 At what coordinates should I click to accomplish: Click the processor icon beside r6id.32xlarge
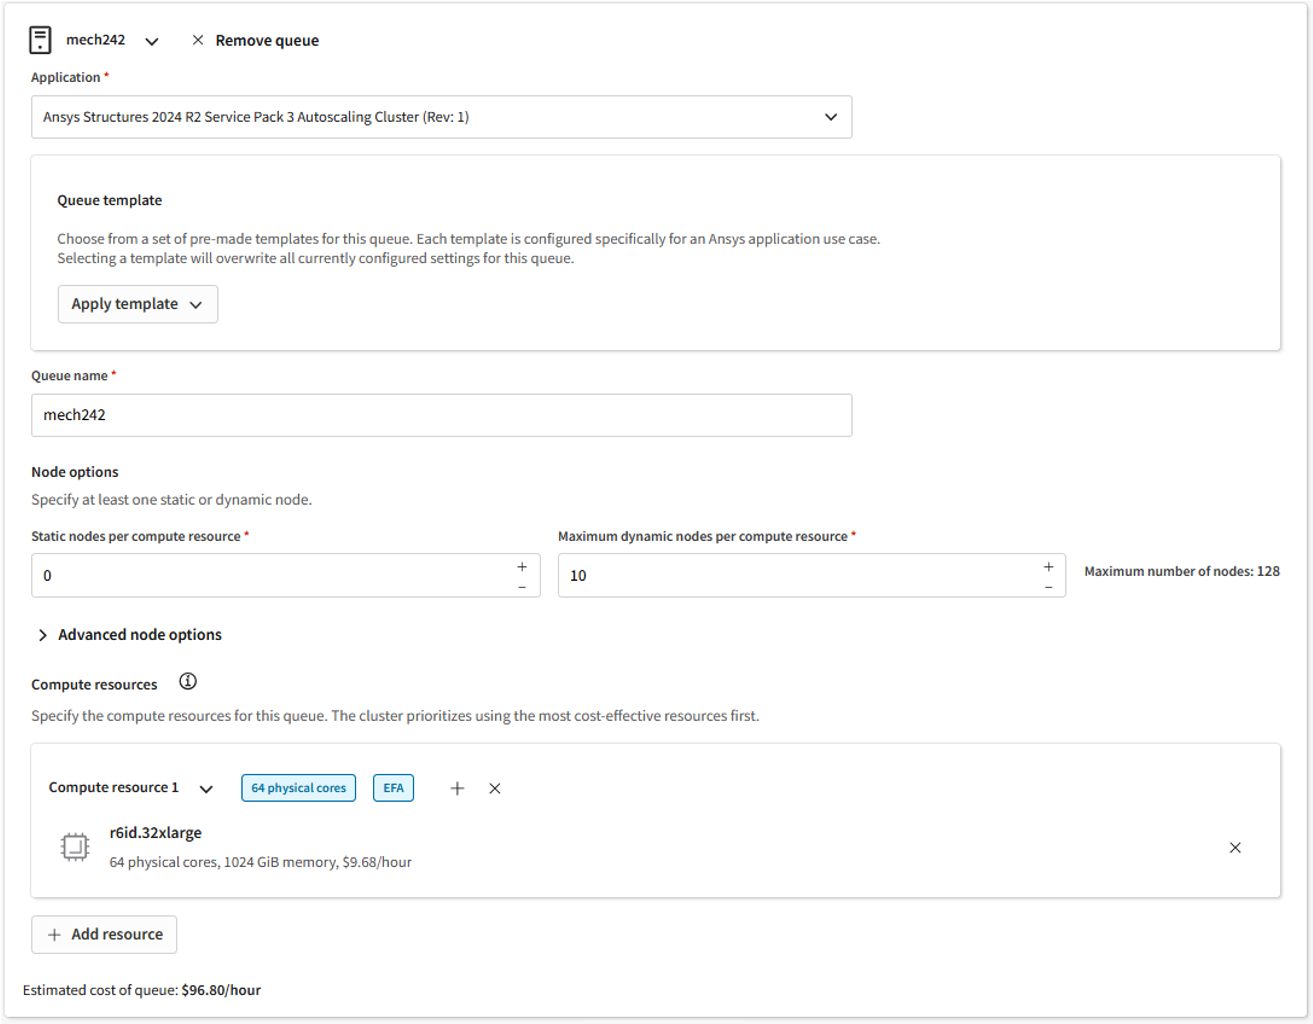pos(74,845)
